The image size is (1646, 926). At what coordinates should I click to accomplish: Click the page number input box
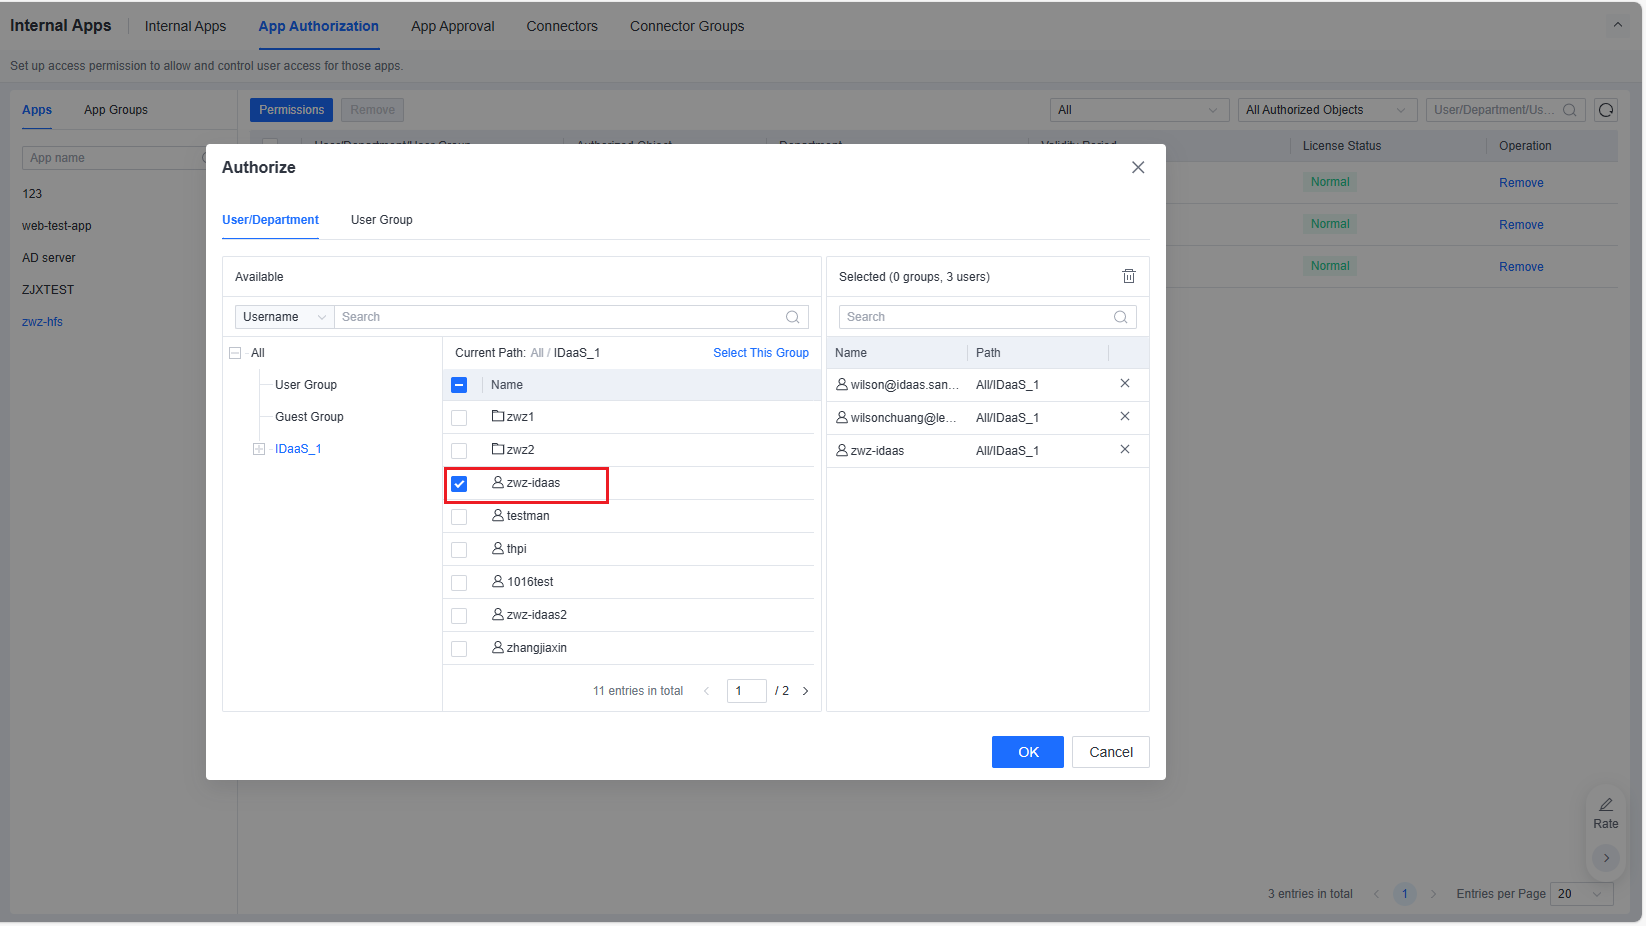click(x=746, y=691)
